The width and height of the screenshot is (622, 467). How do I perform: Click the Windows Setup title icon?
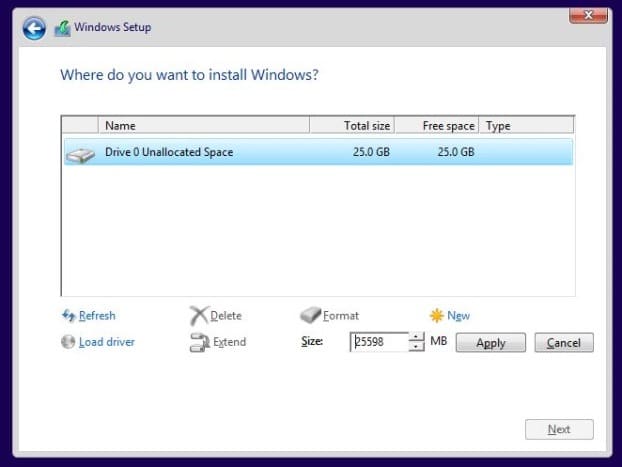(62, 28)
